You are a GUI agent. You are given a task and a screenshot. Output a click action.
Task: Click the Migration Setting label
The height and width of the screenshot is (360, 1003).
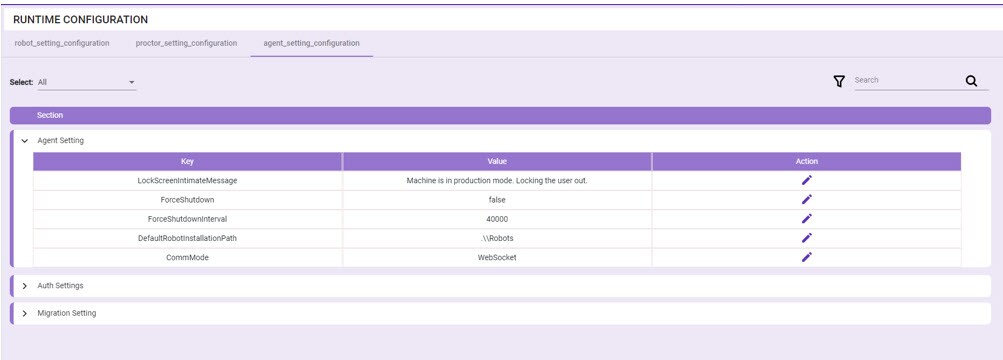pyautogui.click(x=67, y=313)
